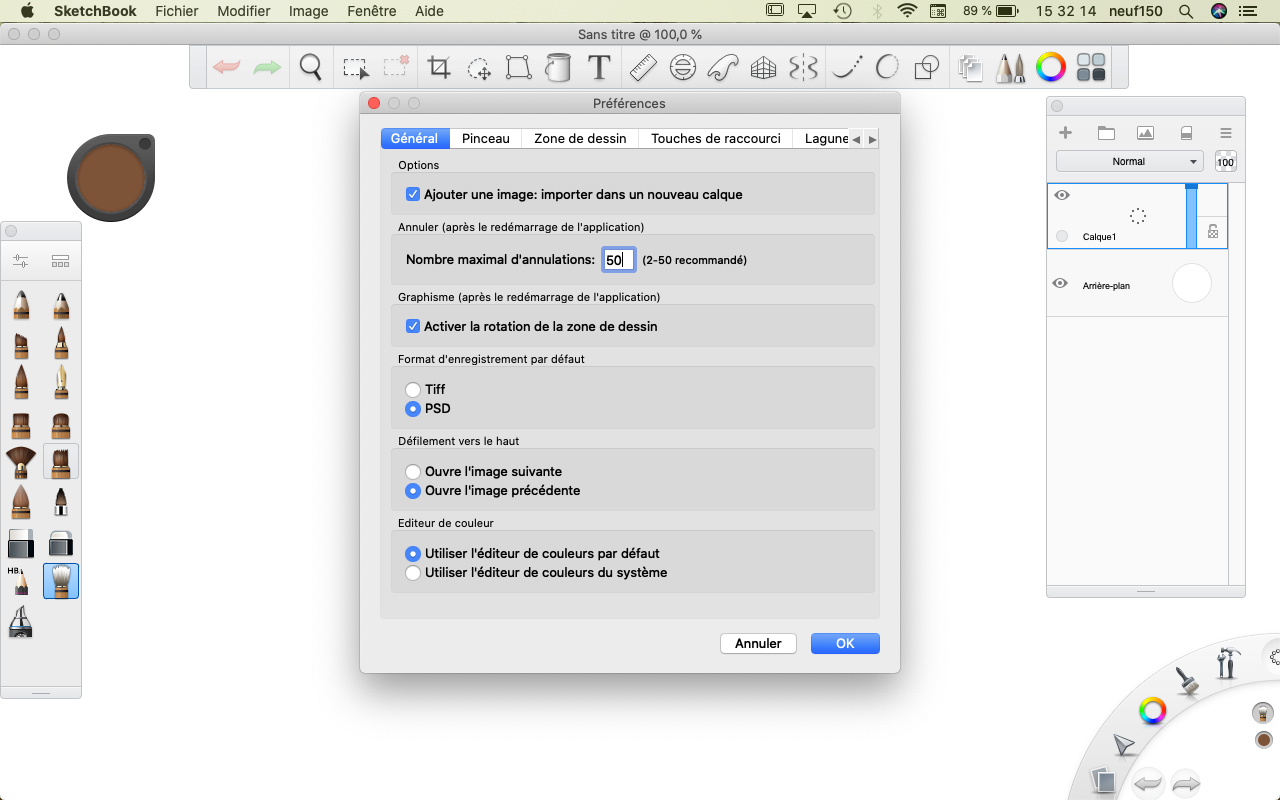Viewport: 1280px width, 800px height.
Task: Switch to the Pinceau tab
Action: coord(485,139)
